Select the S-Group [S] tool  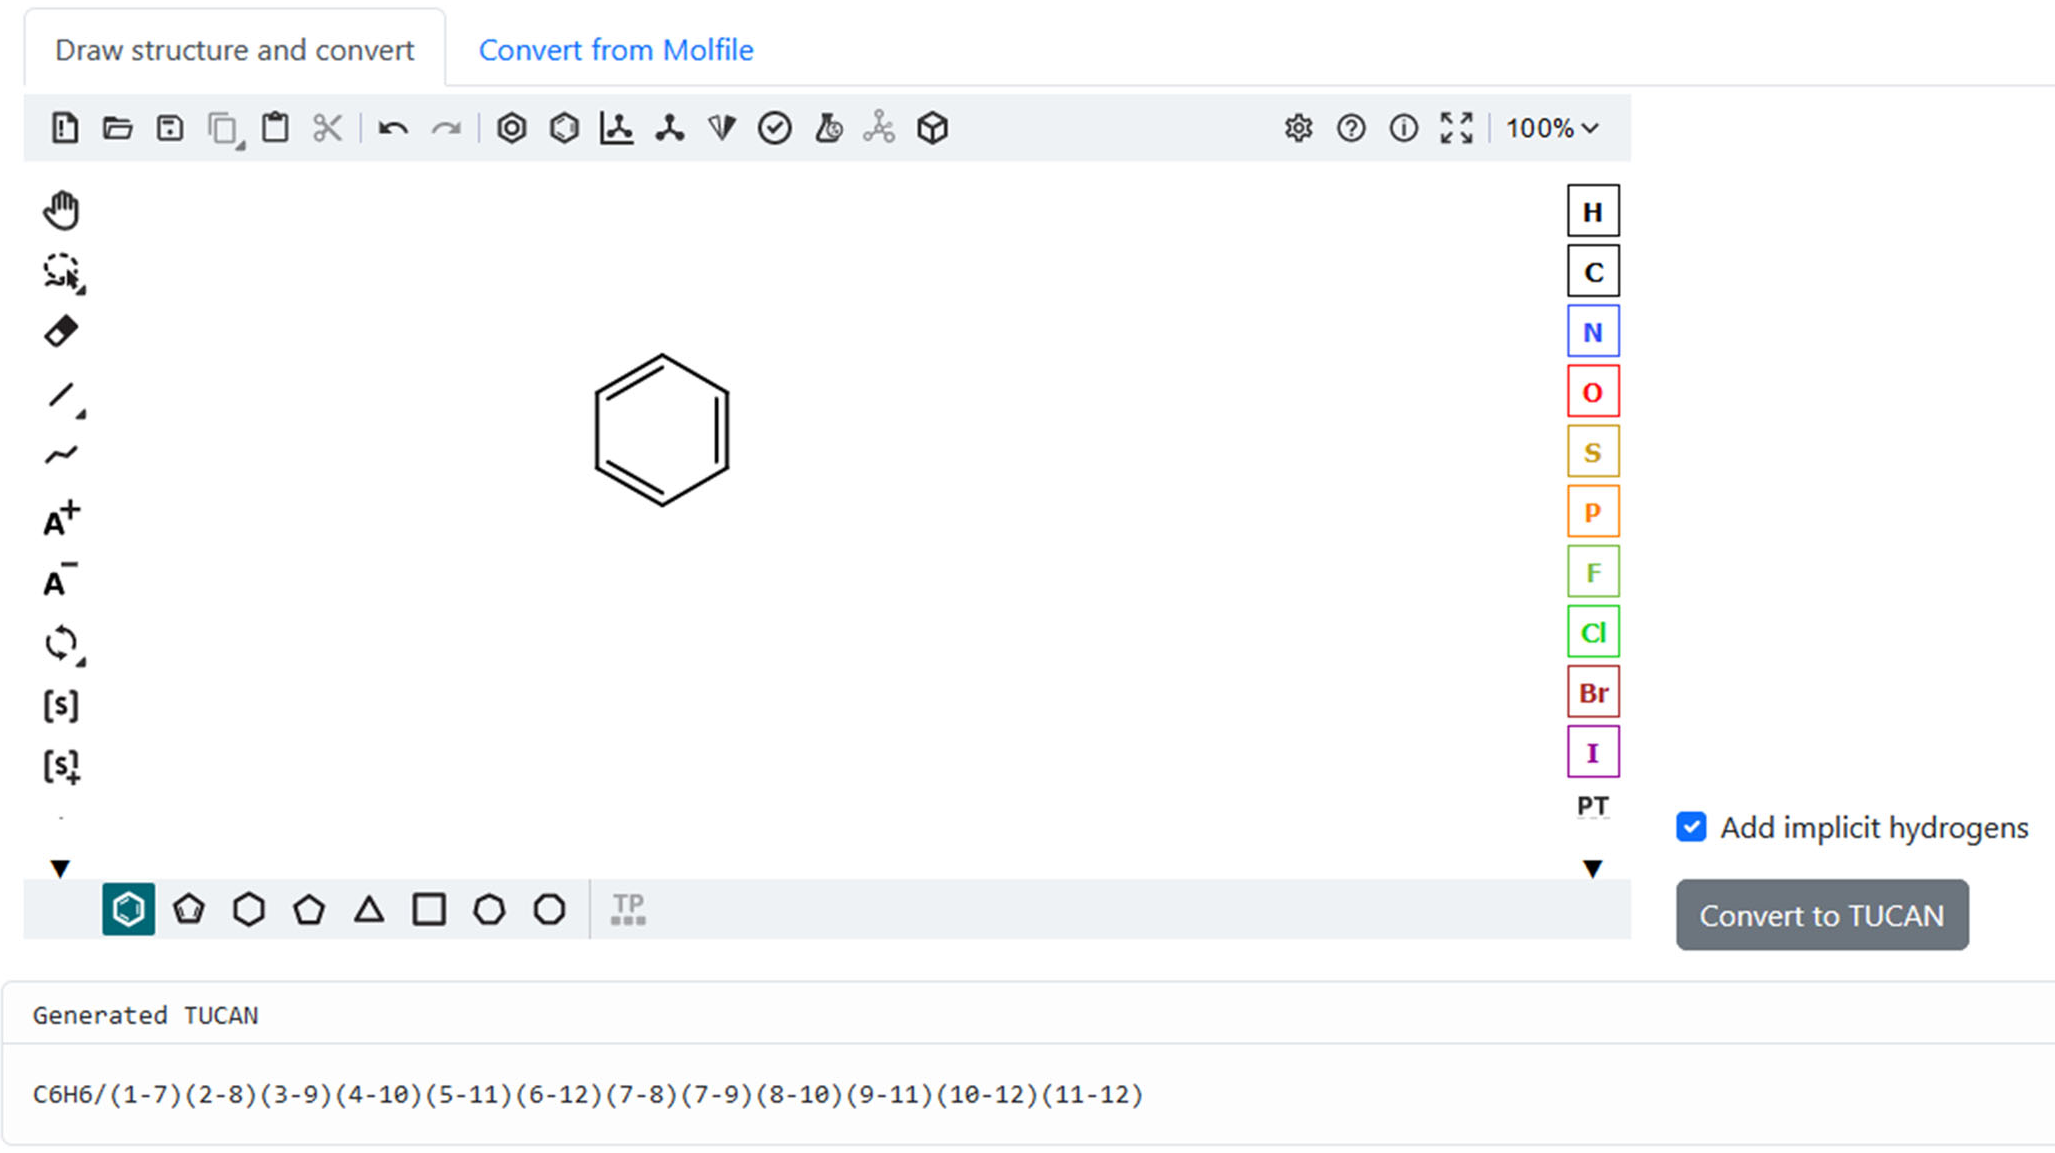coord(61,706)
